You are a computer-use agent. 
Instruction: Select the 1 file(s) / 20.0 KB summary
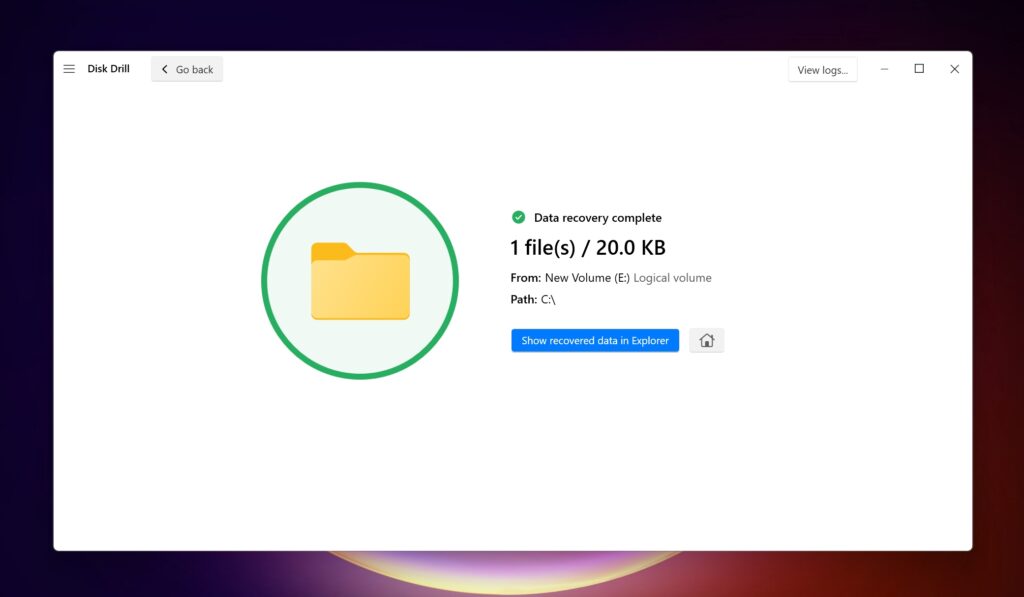tap(588, 247)
